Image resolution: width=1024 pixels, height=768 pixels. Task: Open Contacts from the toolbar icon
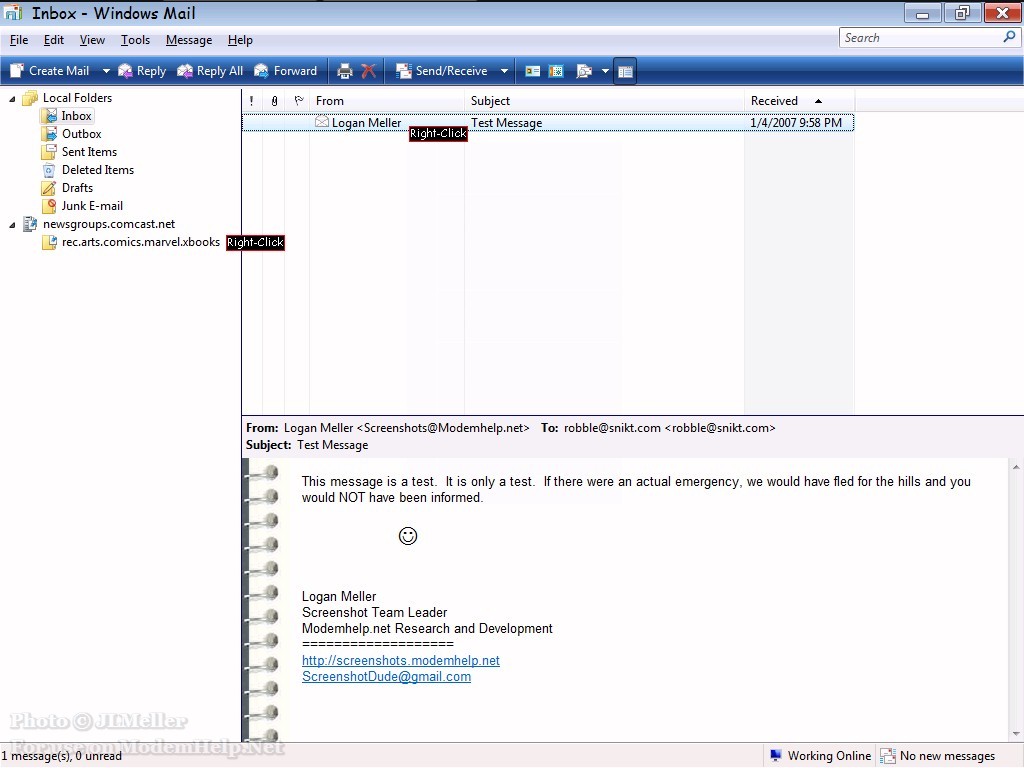tap(533, 71)
